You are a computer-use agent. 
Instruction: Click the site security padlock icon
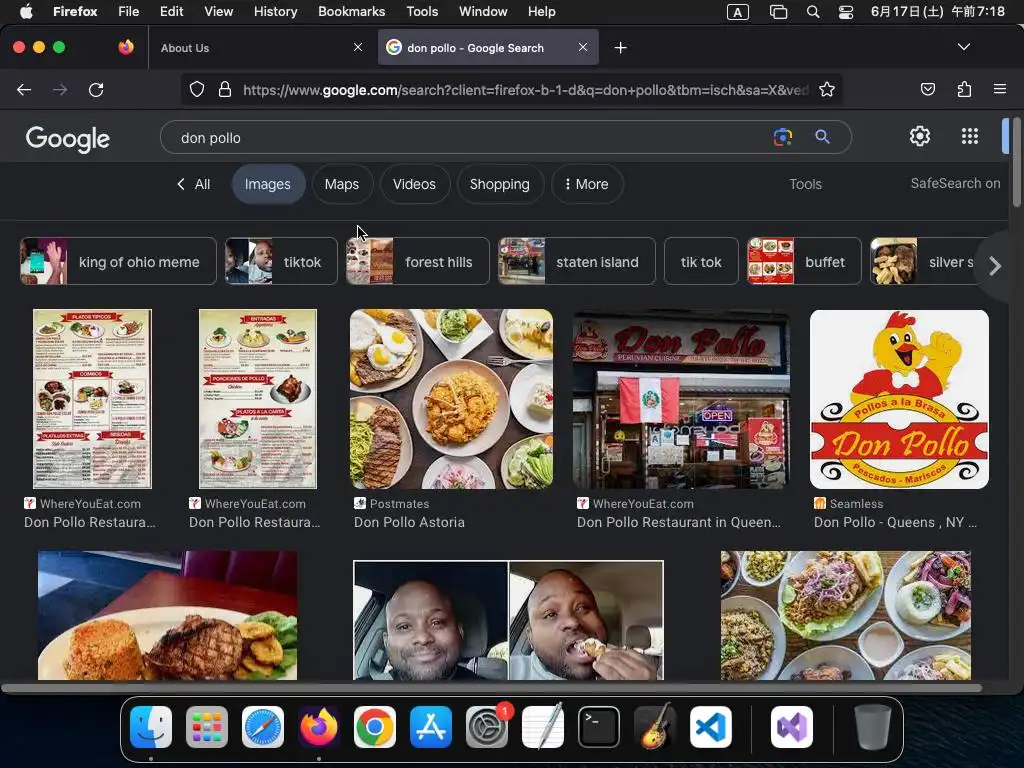point(225,89)
